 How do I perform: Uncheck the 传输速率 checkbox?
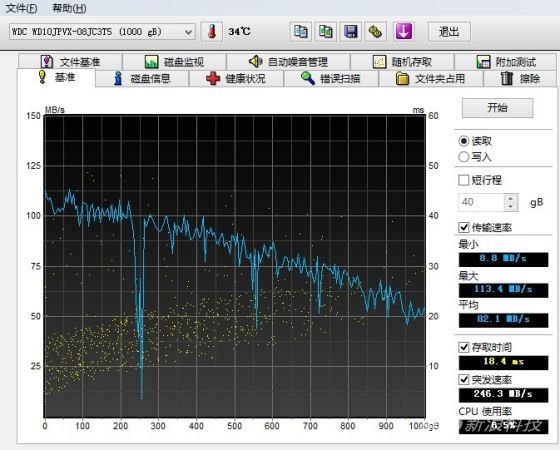pyautogui.click(x=464, y=227)
